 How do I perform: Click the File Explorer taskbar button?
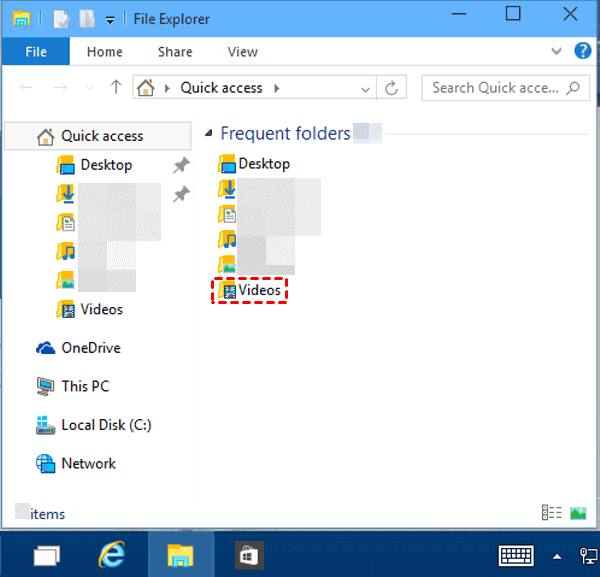[x=180, y=554]
